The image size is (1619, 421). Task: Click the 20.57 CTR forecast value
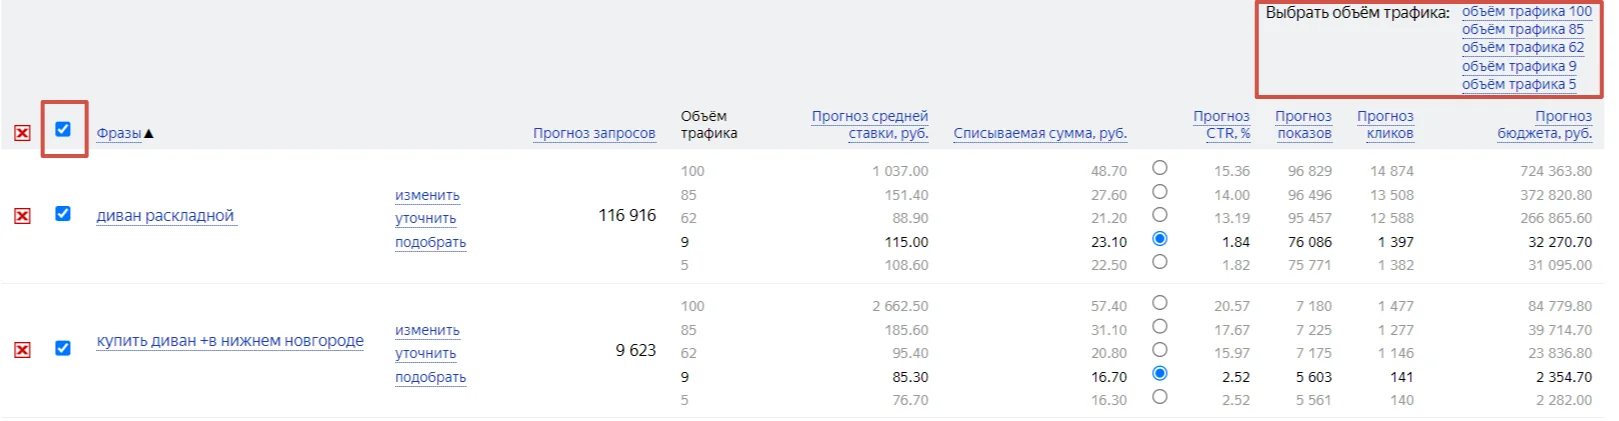pos(1232,307)
